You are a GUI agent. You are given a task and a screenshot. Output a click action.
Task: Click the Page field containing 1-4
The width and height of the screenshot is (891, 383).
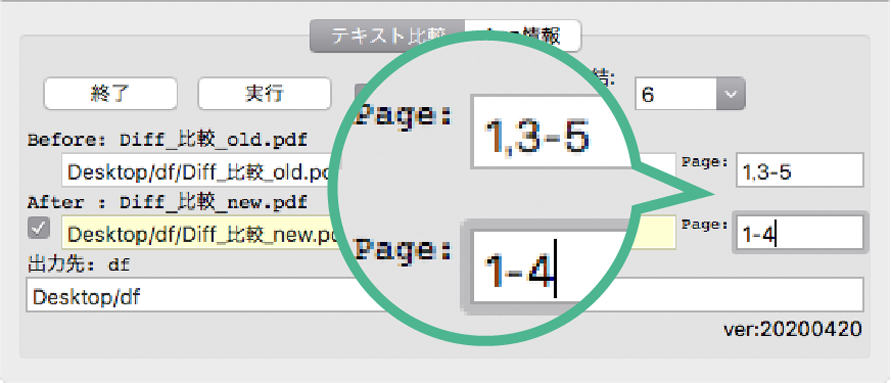800,232
